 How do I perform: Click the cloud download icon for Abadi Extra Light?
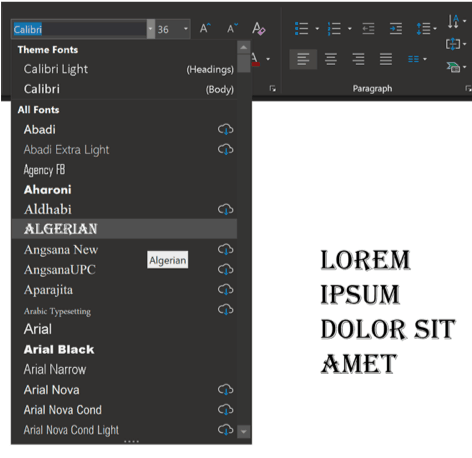pos(226,149)
